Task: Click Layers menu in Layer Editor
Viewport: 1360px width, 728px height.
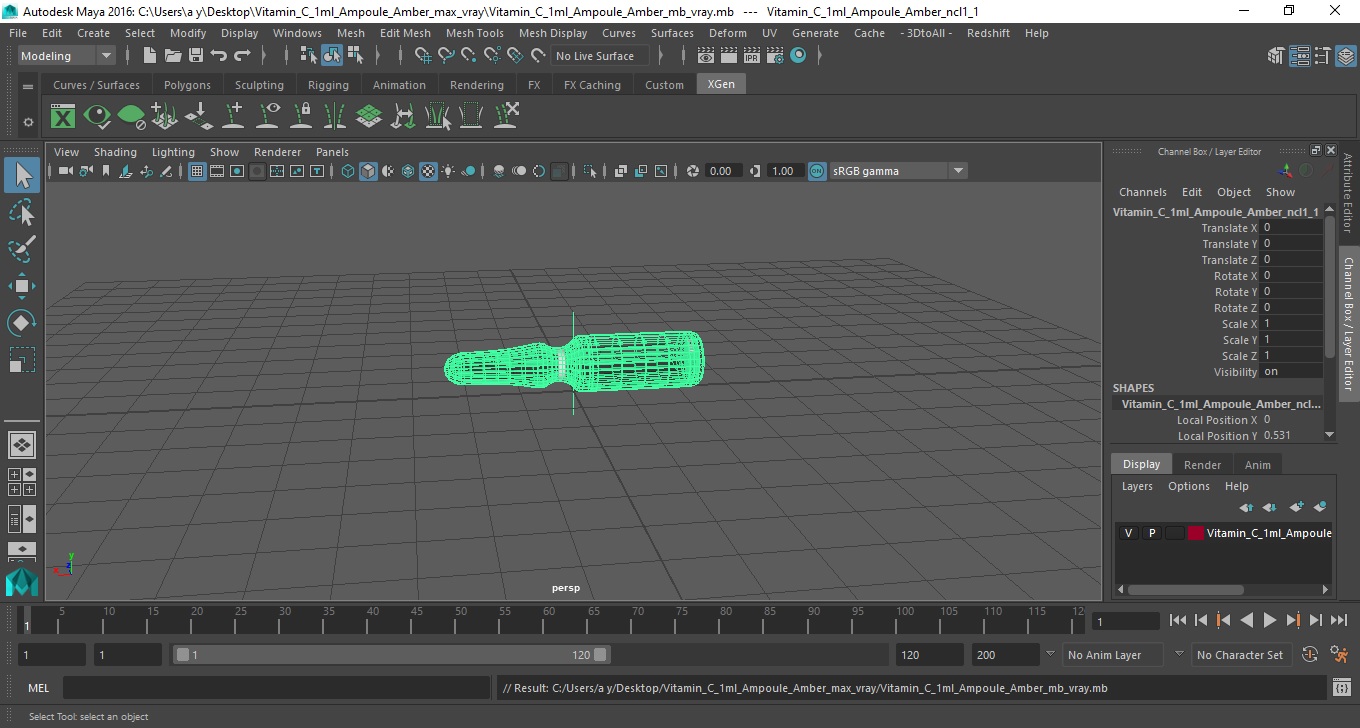Action: [1137, 486]
